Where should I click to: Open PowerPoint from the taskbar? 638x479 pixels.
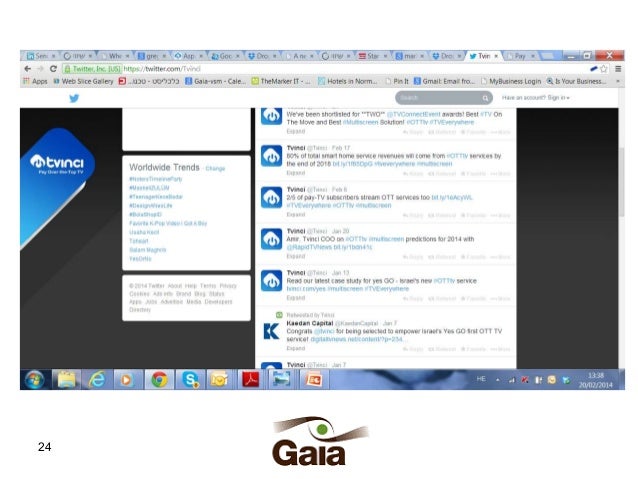313,380
